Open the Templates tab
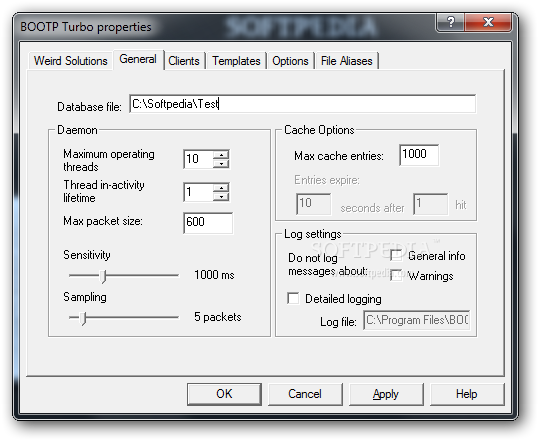The height and width of the screenshot is (441, 539). pyautogui.click(x=236, y=61)
